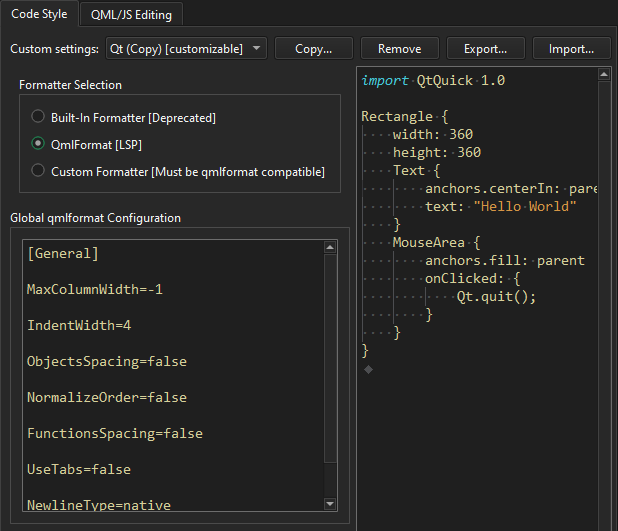Screen dimensions: 618x531
Task: Select the Built-In Formatter radio button
Action: 38,117
